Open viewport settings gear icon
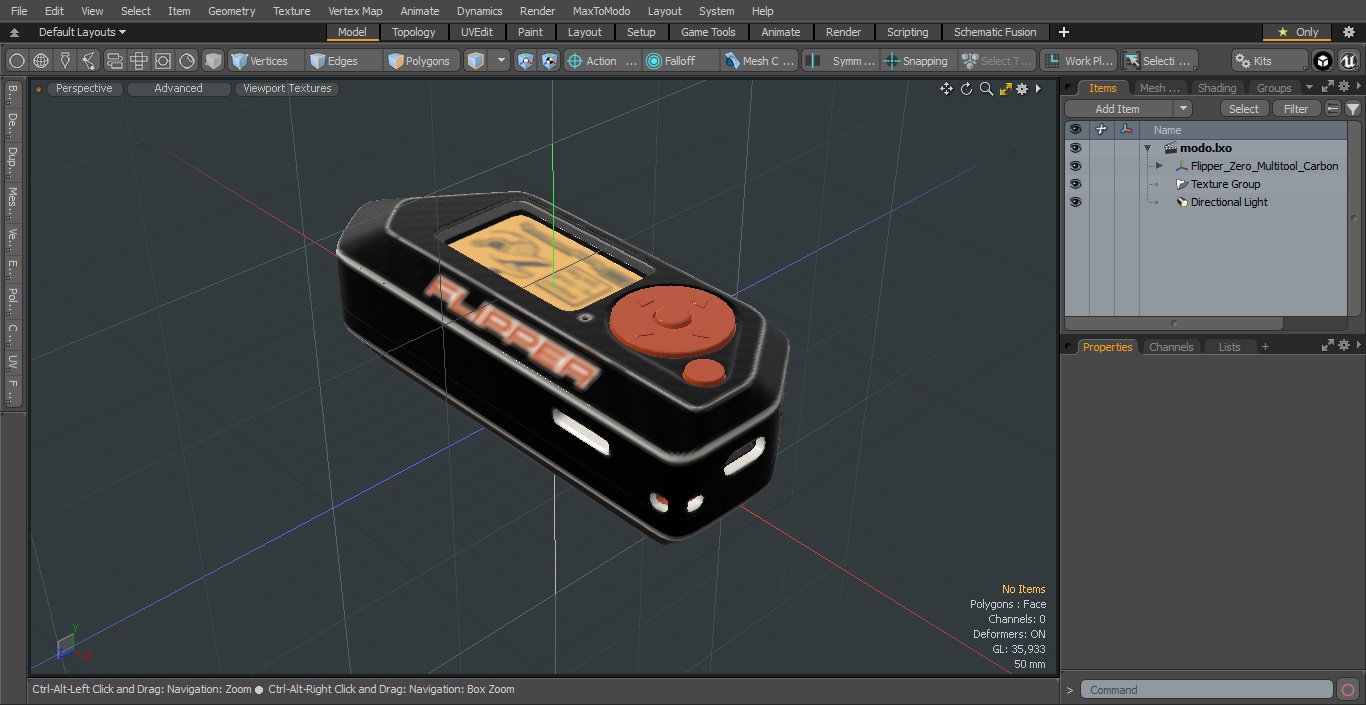Viewport: 1366px width, 705px height. (1022, 89)
